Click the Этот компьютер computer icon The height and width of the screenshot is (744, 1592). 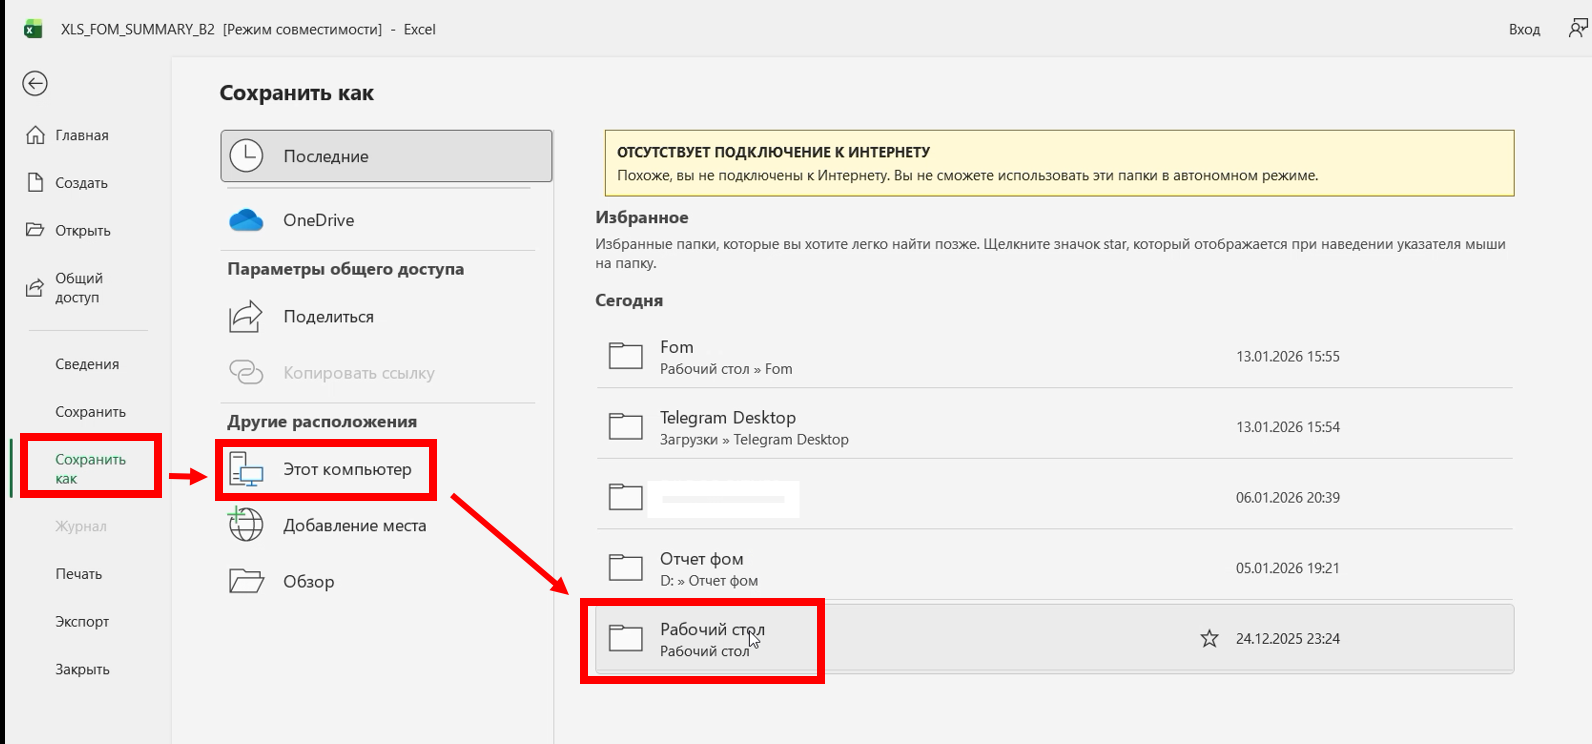click(246, 469)
